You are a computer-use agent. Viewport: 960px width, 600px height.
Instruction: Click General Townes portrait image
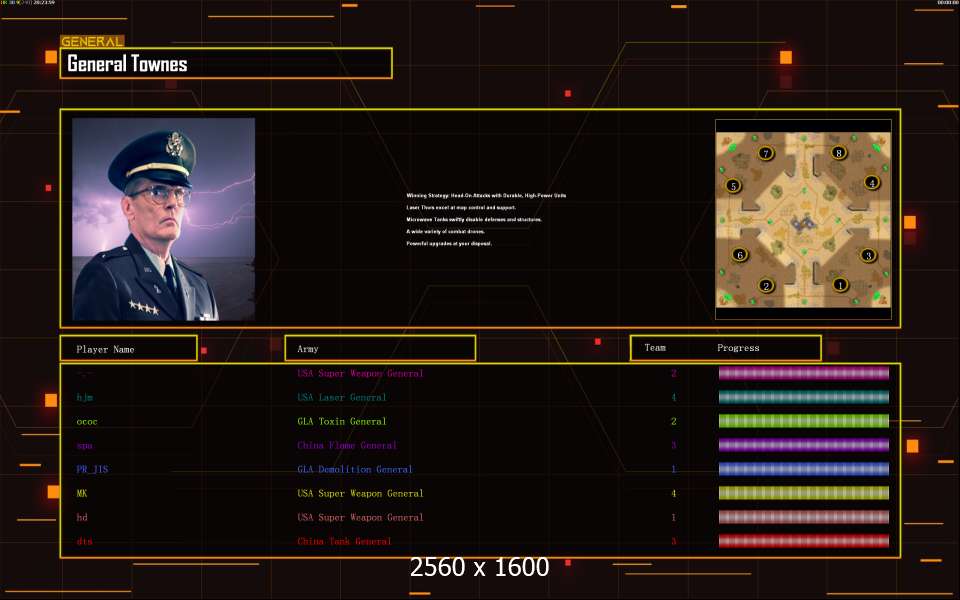163,219
